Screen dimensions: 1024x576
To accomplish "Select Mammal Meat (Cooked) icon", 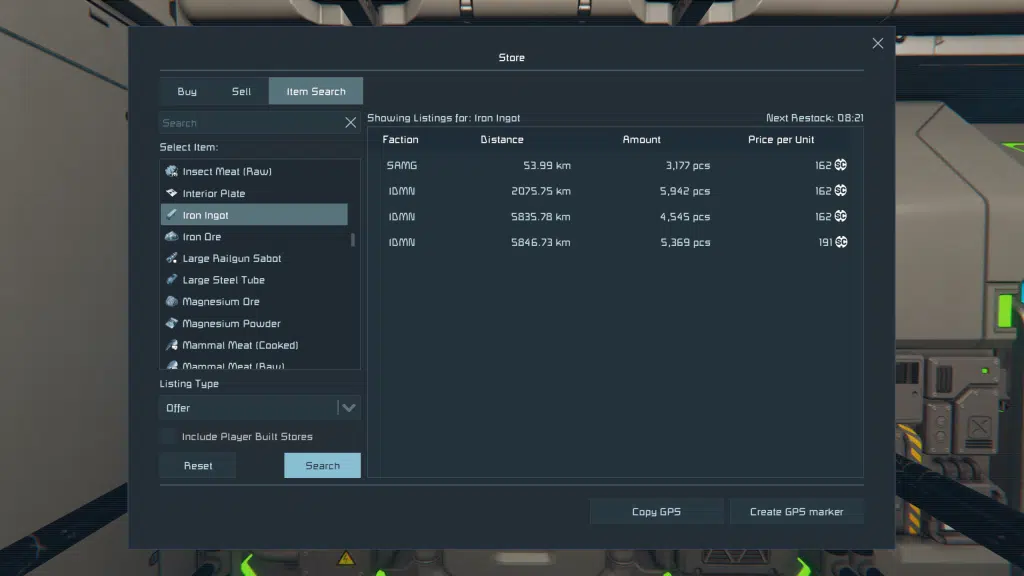I will [172, 345].
